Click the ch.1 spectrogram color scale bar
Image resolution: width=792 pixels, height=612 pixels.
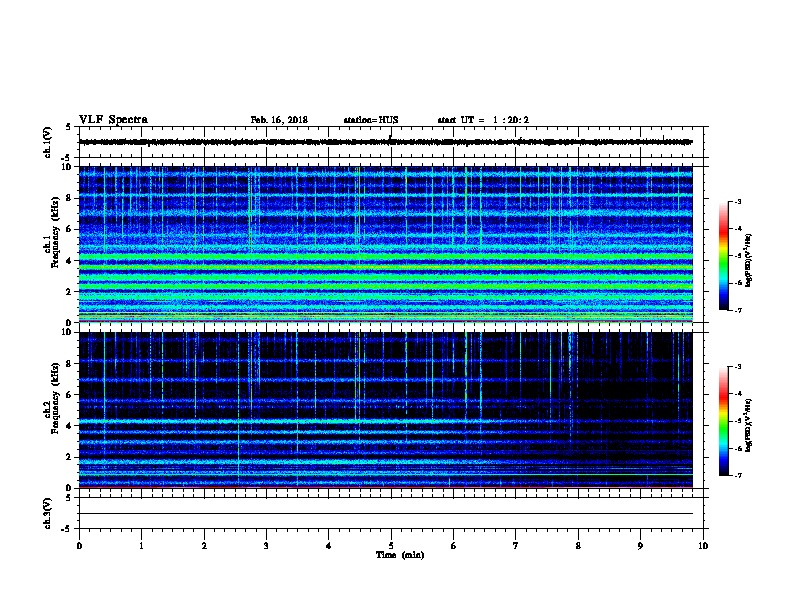pos(723,256)
